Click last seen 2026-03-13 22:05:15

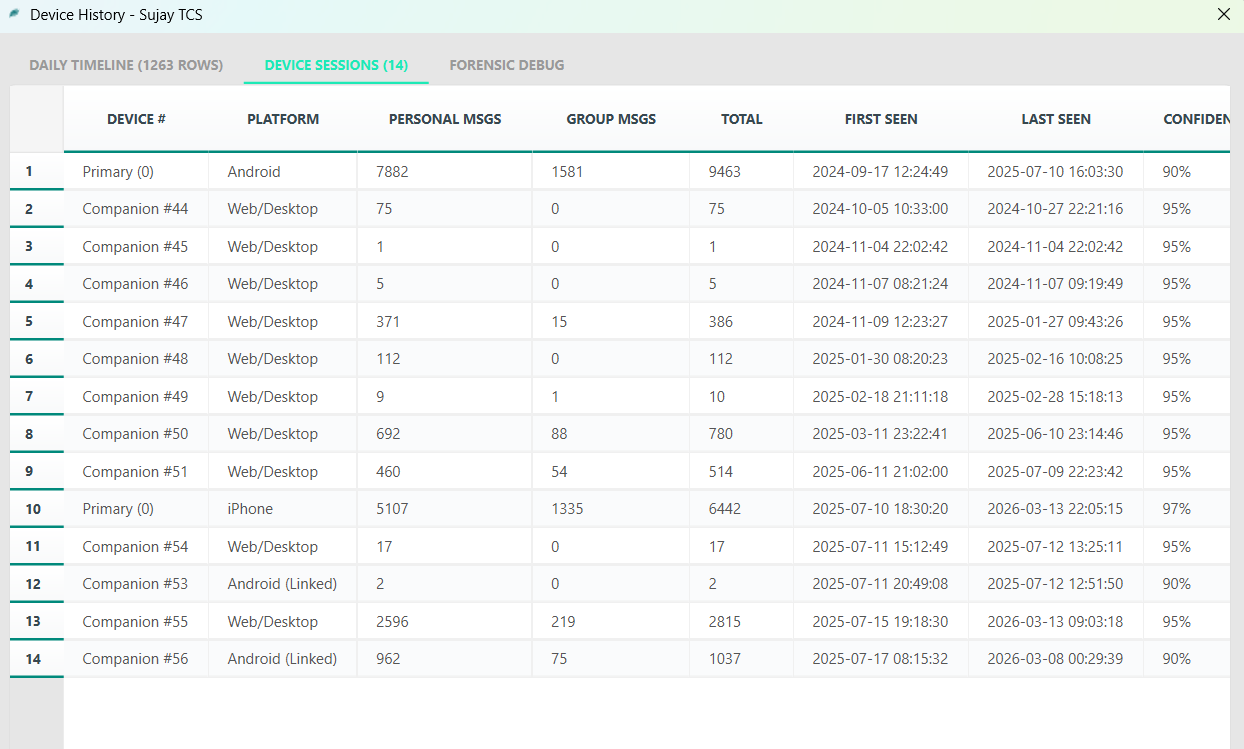click(1056, 509)
